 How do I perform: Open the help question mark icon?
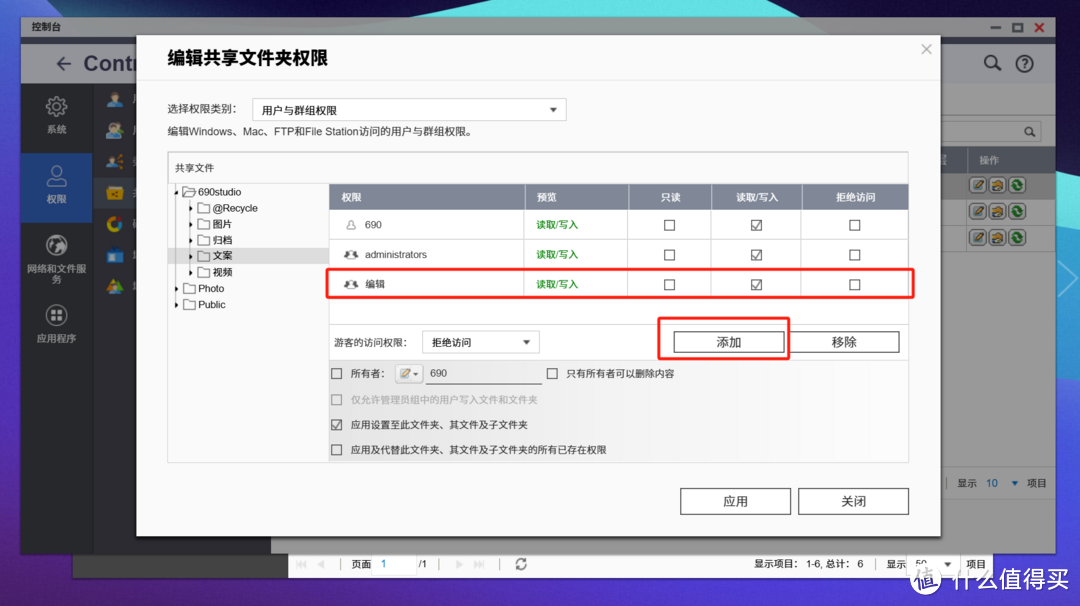pyautogui.click(x=1024, y=62)
